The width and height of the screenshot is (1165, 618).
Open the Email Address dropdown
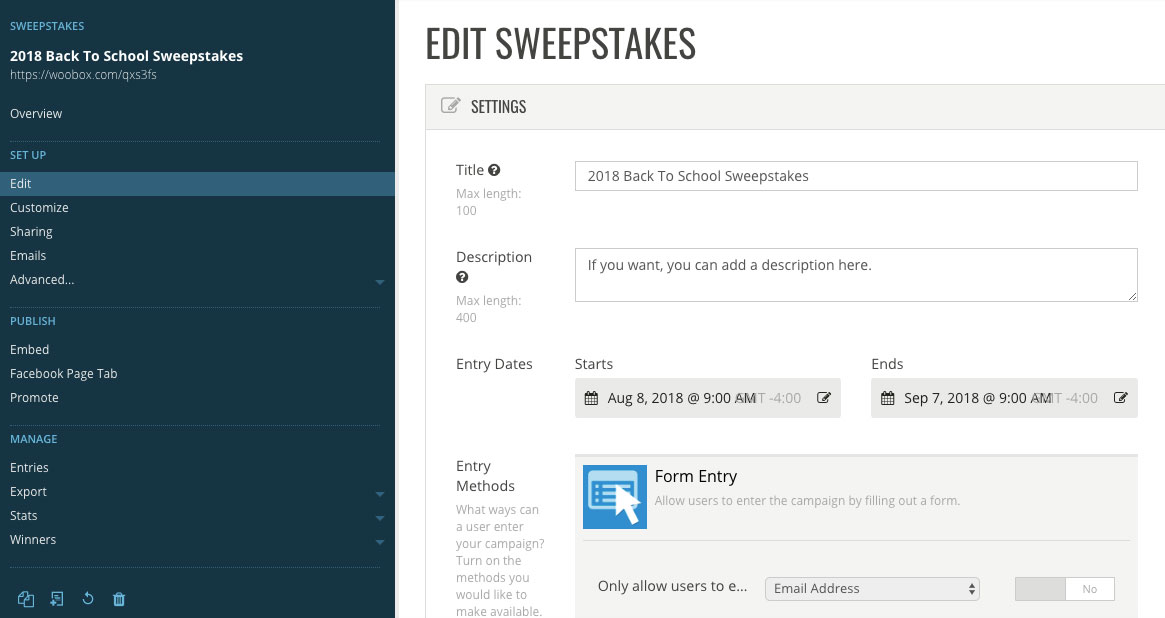point(872,589)
